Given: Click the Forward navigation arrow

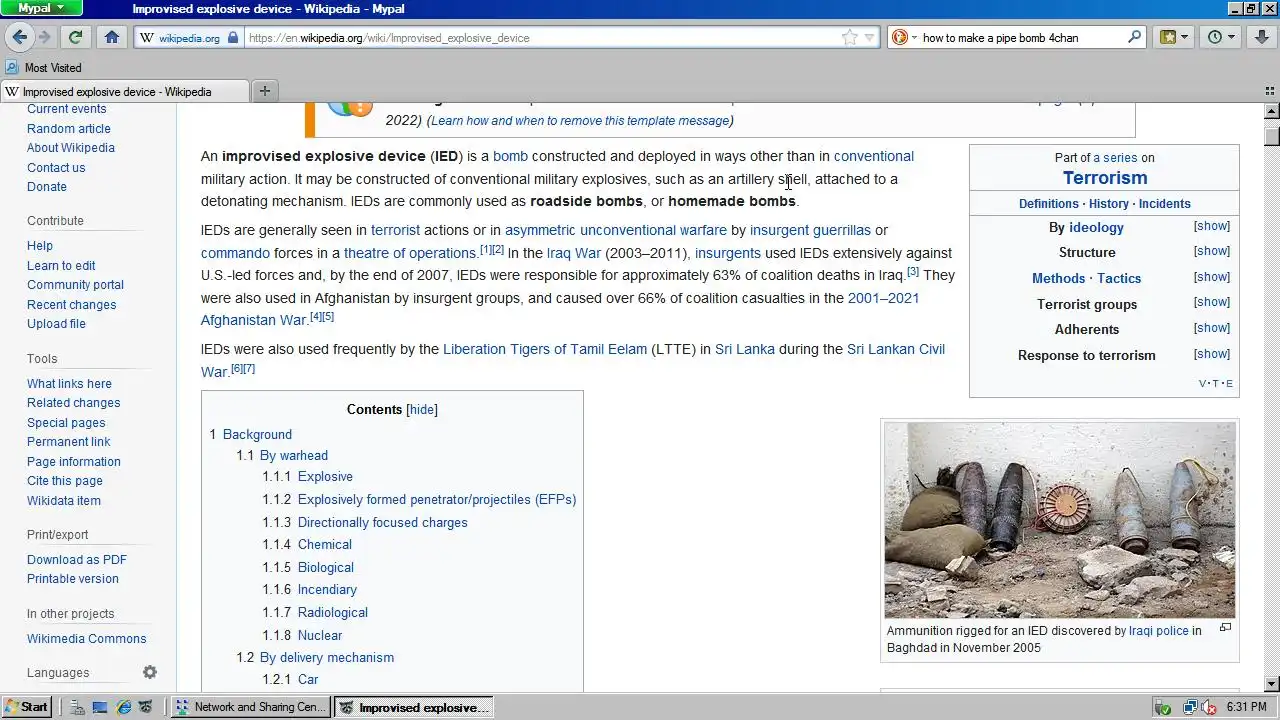Looking at the screenshot, I should point(44,37).
